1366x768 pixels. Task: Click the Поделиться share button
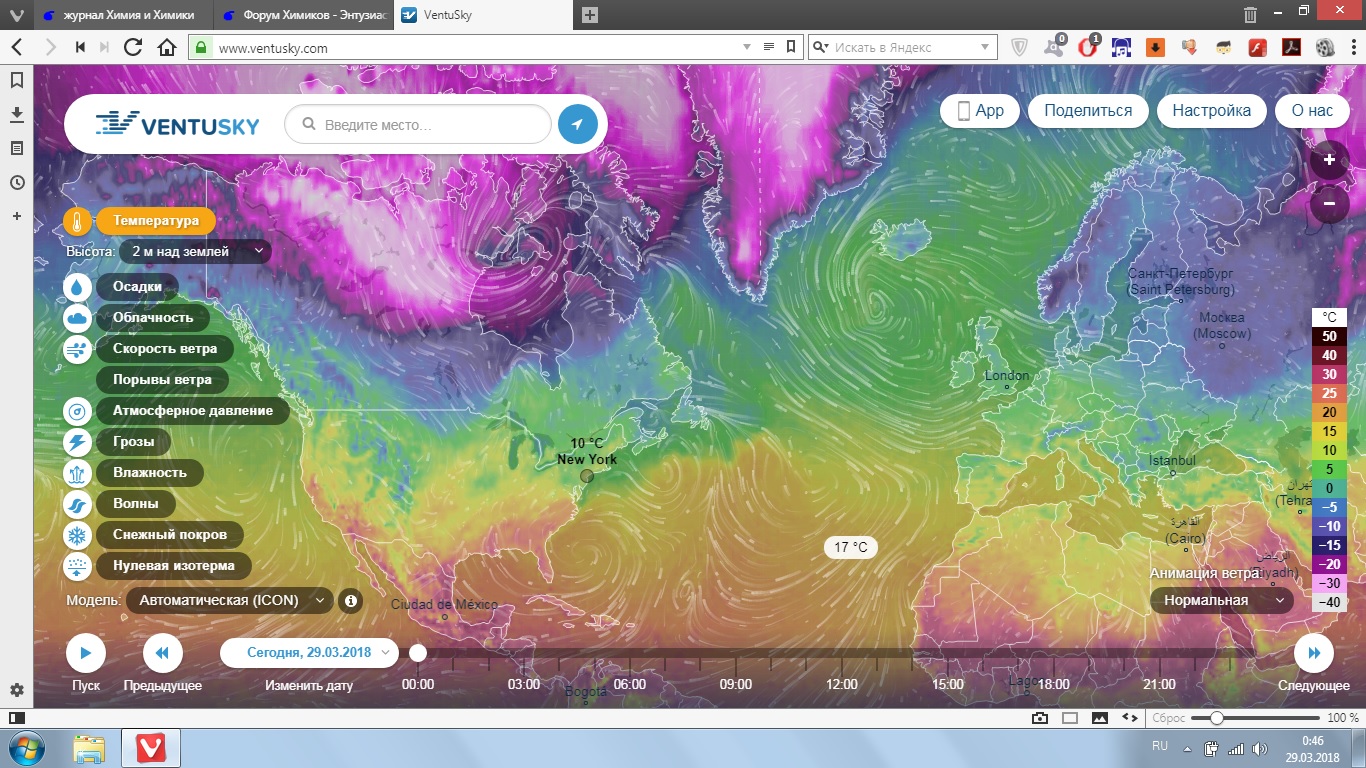pyautogui.click(x=1088, y=111)
